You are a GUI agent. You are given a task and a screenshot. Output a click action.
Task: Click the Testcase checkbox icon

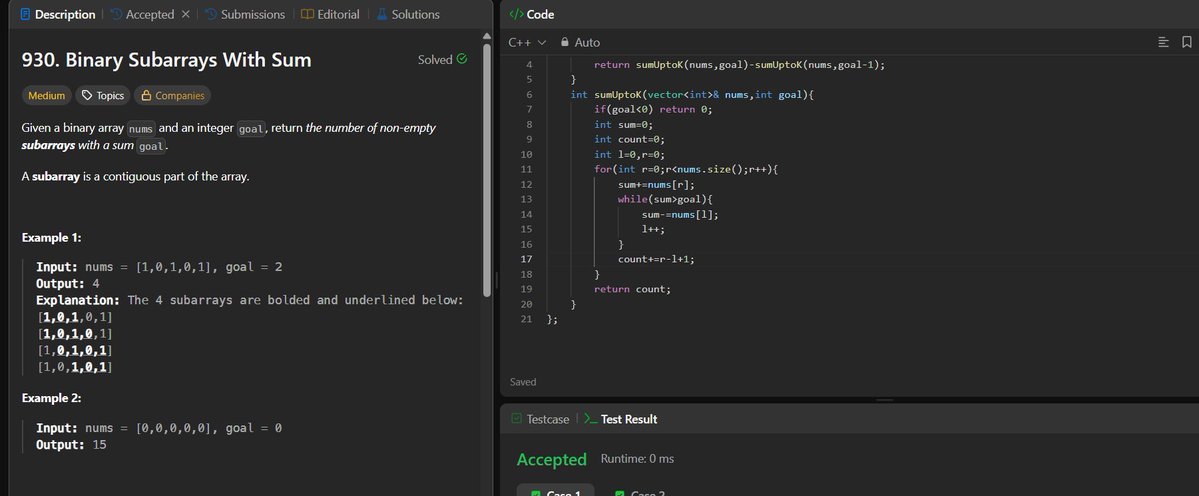tap(517, 419)
